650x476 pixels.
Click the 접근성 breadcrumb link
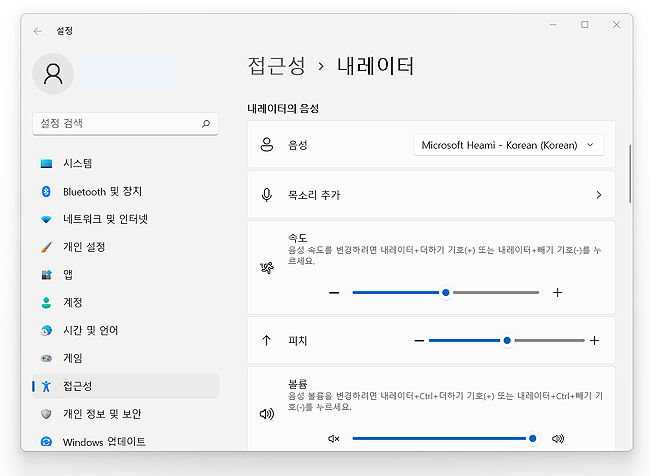[276, 66]
